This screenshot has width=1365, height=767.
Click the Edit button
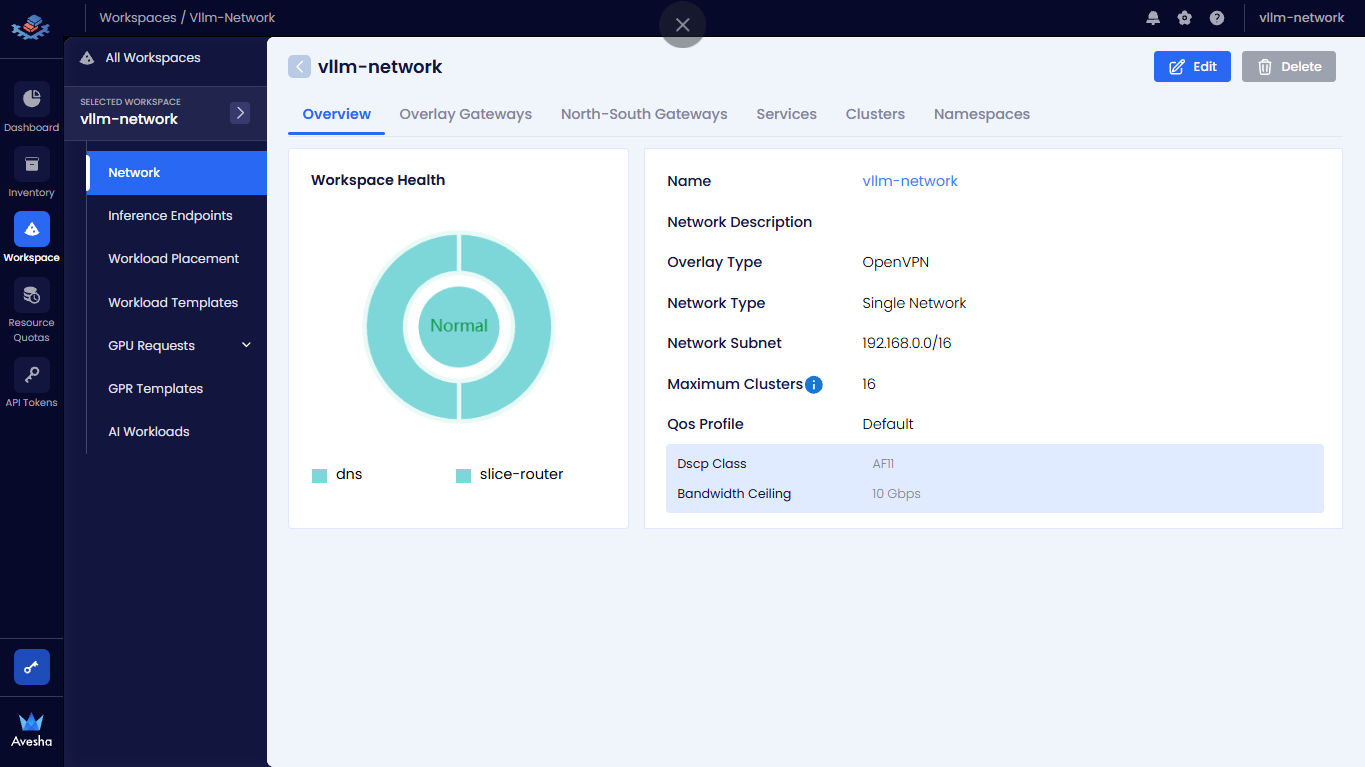tap(1192, 67)
